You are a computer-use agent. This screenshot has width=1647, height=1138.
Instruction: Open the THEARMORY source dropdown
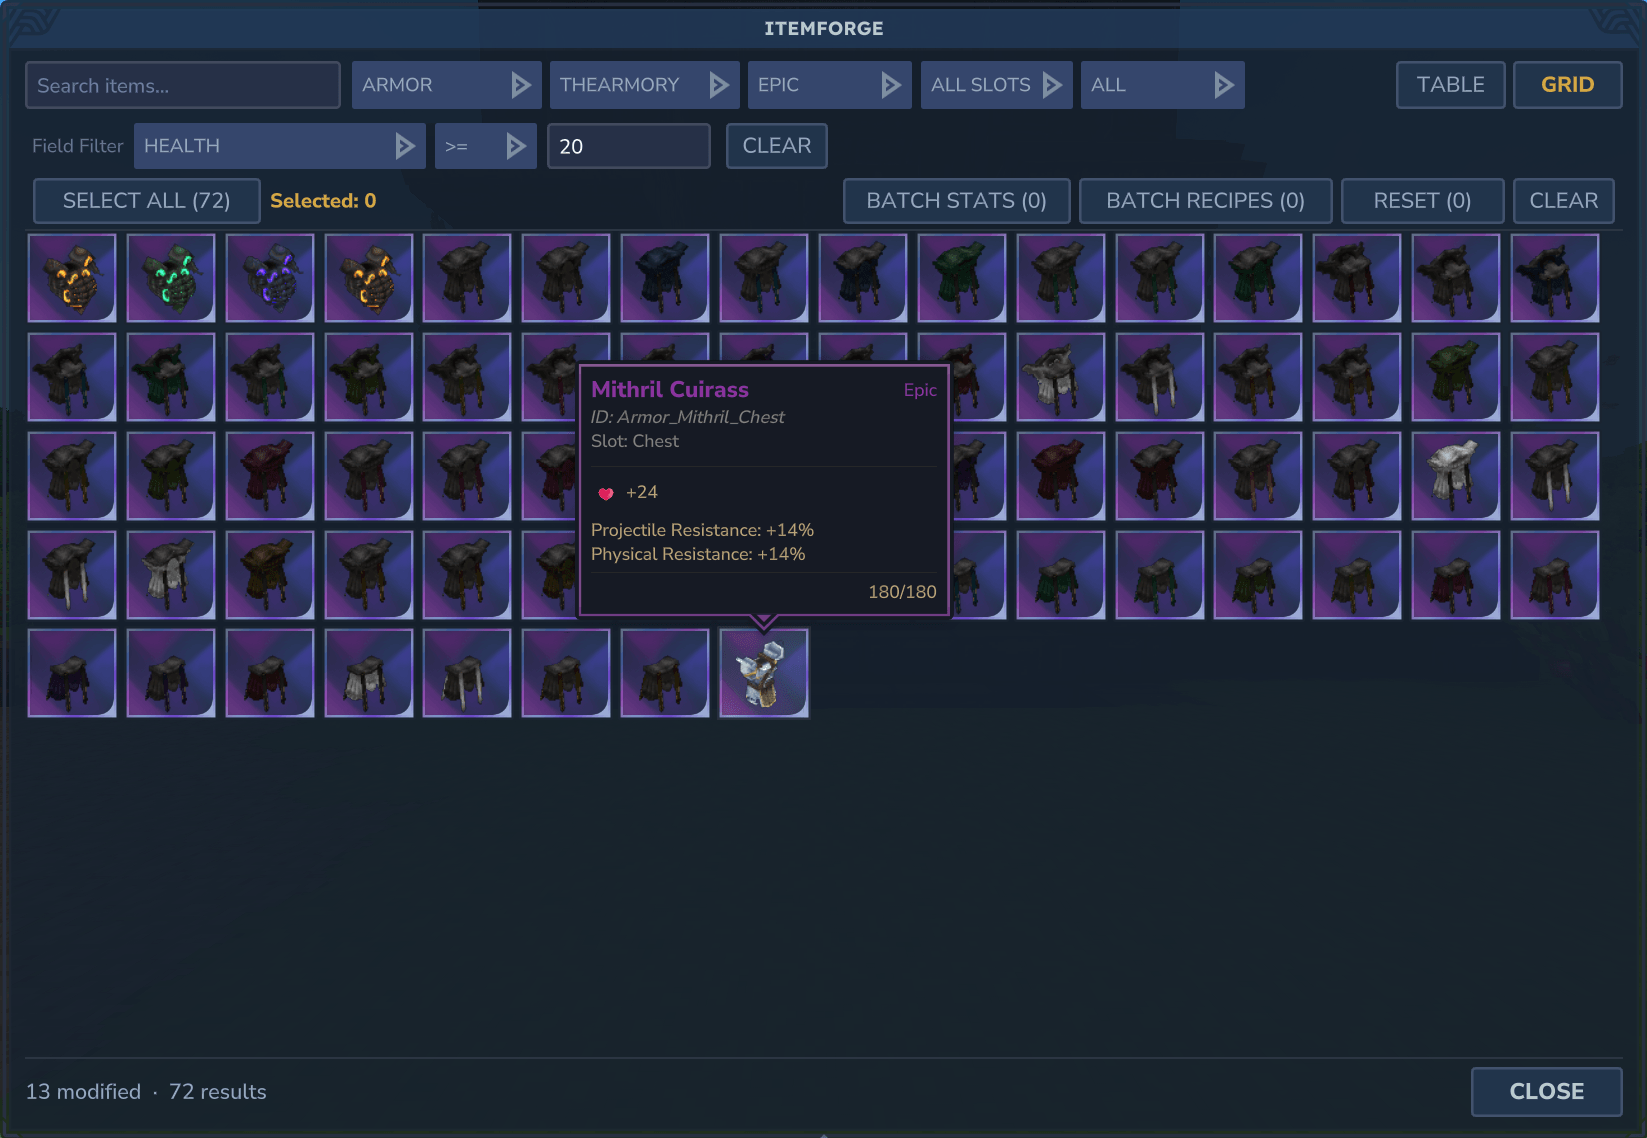pos(644,85)
